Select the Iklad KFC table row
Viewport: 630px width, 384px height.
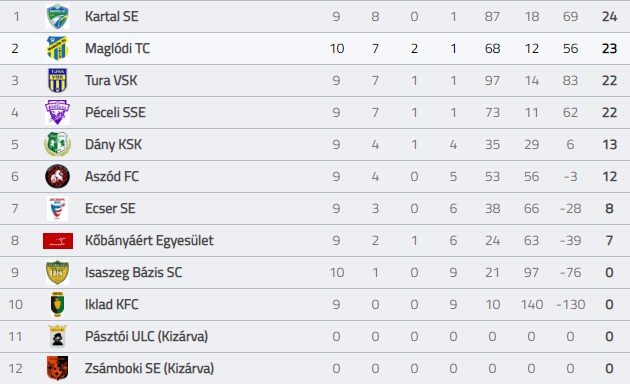click(x=315, y=304)
